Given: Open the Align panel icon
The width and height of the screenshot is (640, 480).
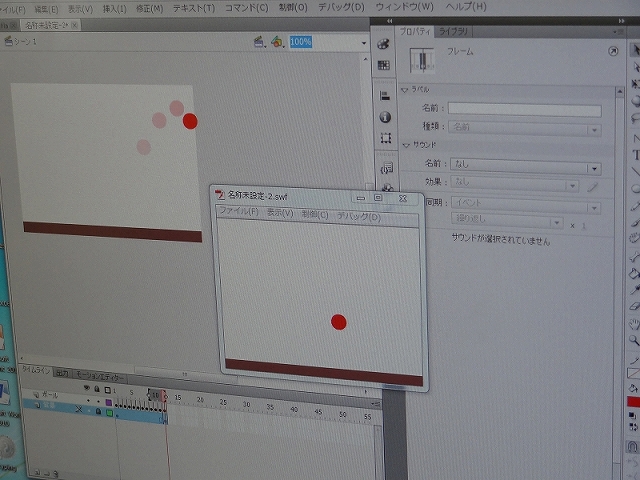Looking at the screenshot, I should point(384,96).
